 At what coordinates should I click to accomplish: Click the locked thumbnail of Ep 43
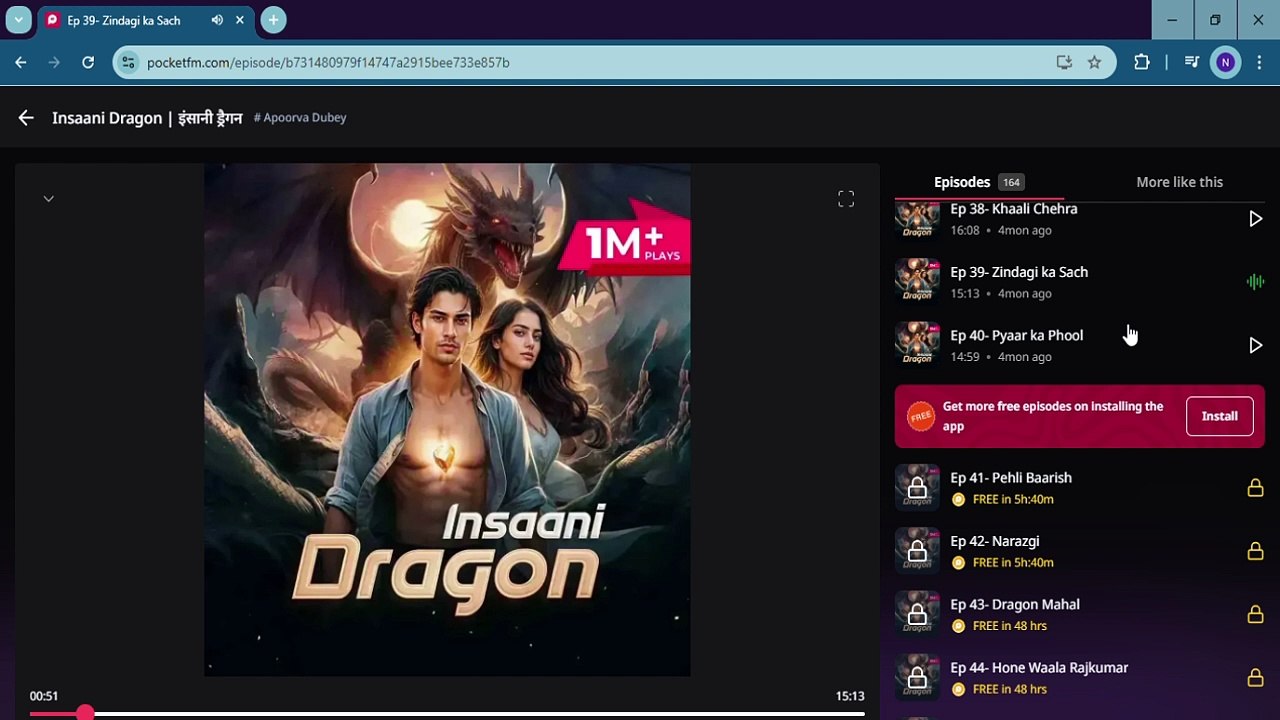(x=917, y=614)
